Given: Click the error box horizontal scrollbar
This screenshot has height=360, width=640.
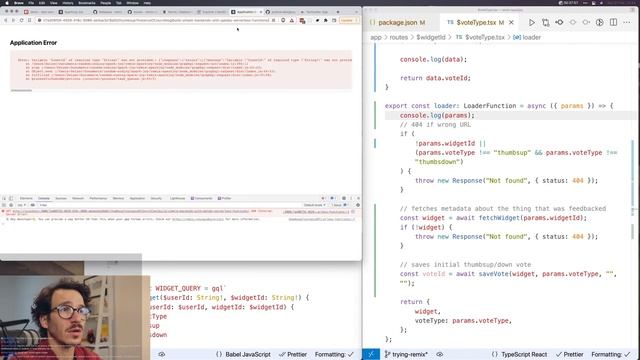Looking at the screenshot, I should [21, 91].
